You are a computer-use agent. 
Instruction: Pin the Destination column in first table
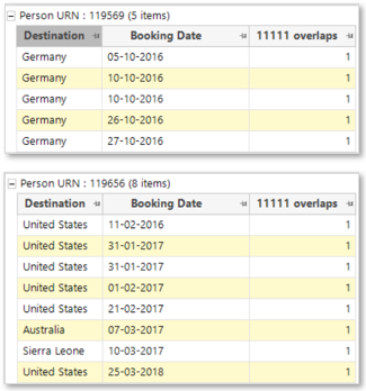96,36
